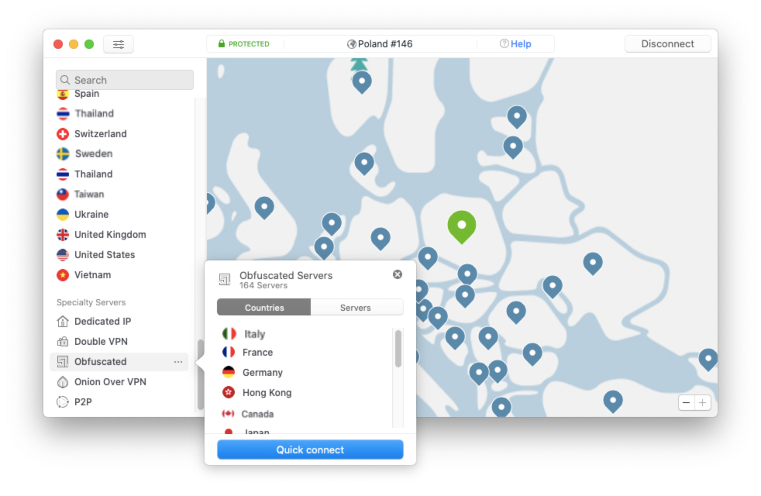The image size is (761, 496).
Task: Click the Ukraine flag icon
Action: tap(63, 215)
